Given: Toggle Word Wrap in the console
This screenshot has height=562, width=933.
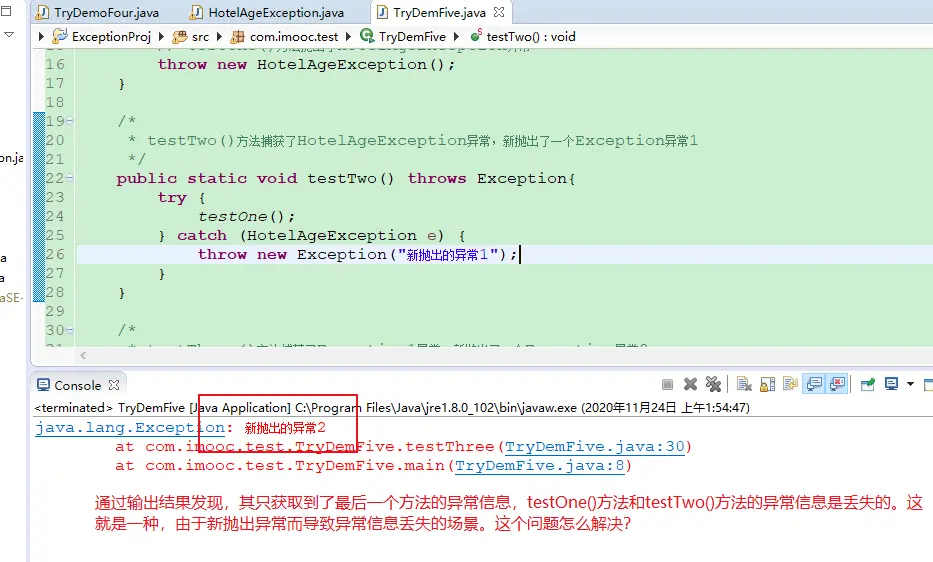Looking at the screenshot, I should coord(790,385).
